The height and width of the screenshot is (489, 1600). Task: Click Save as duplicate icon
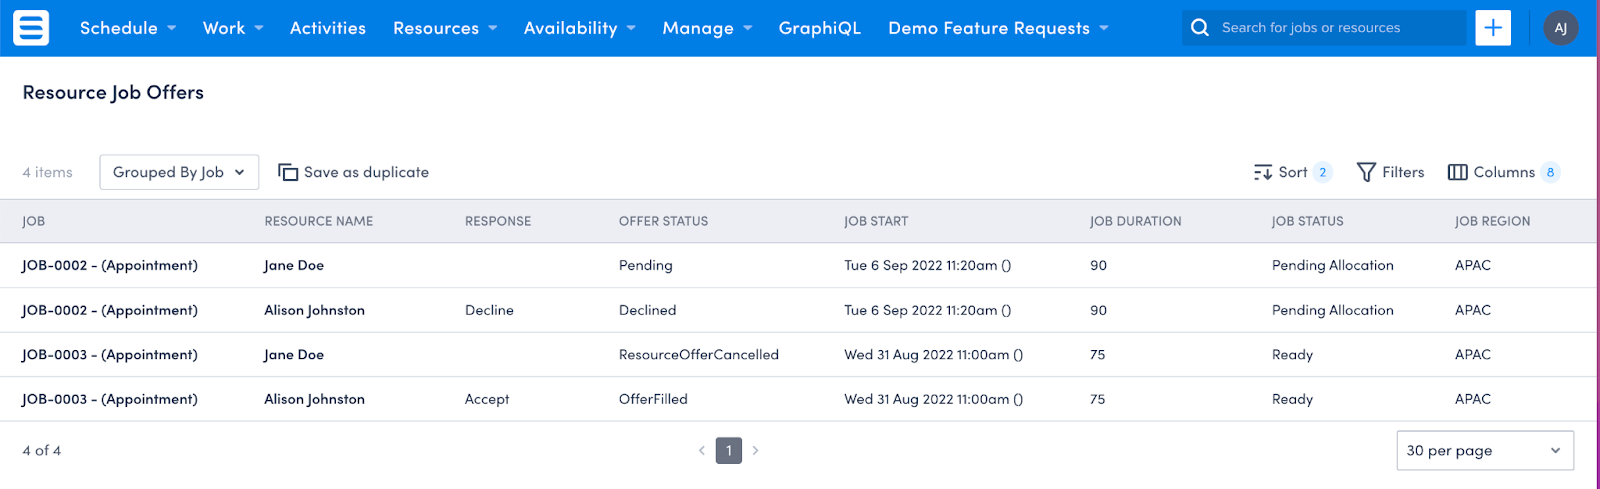(288, 172)
